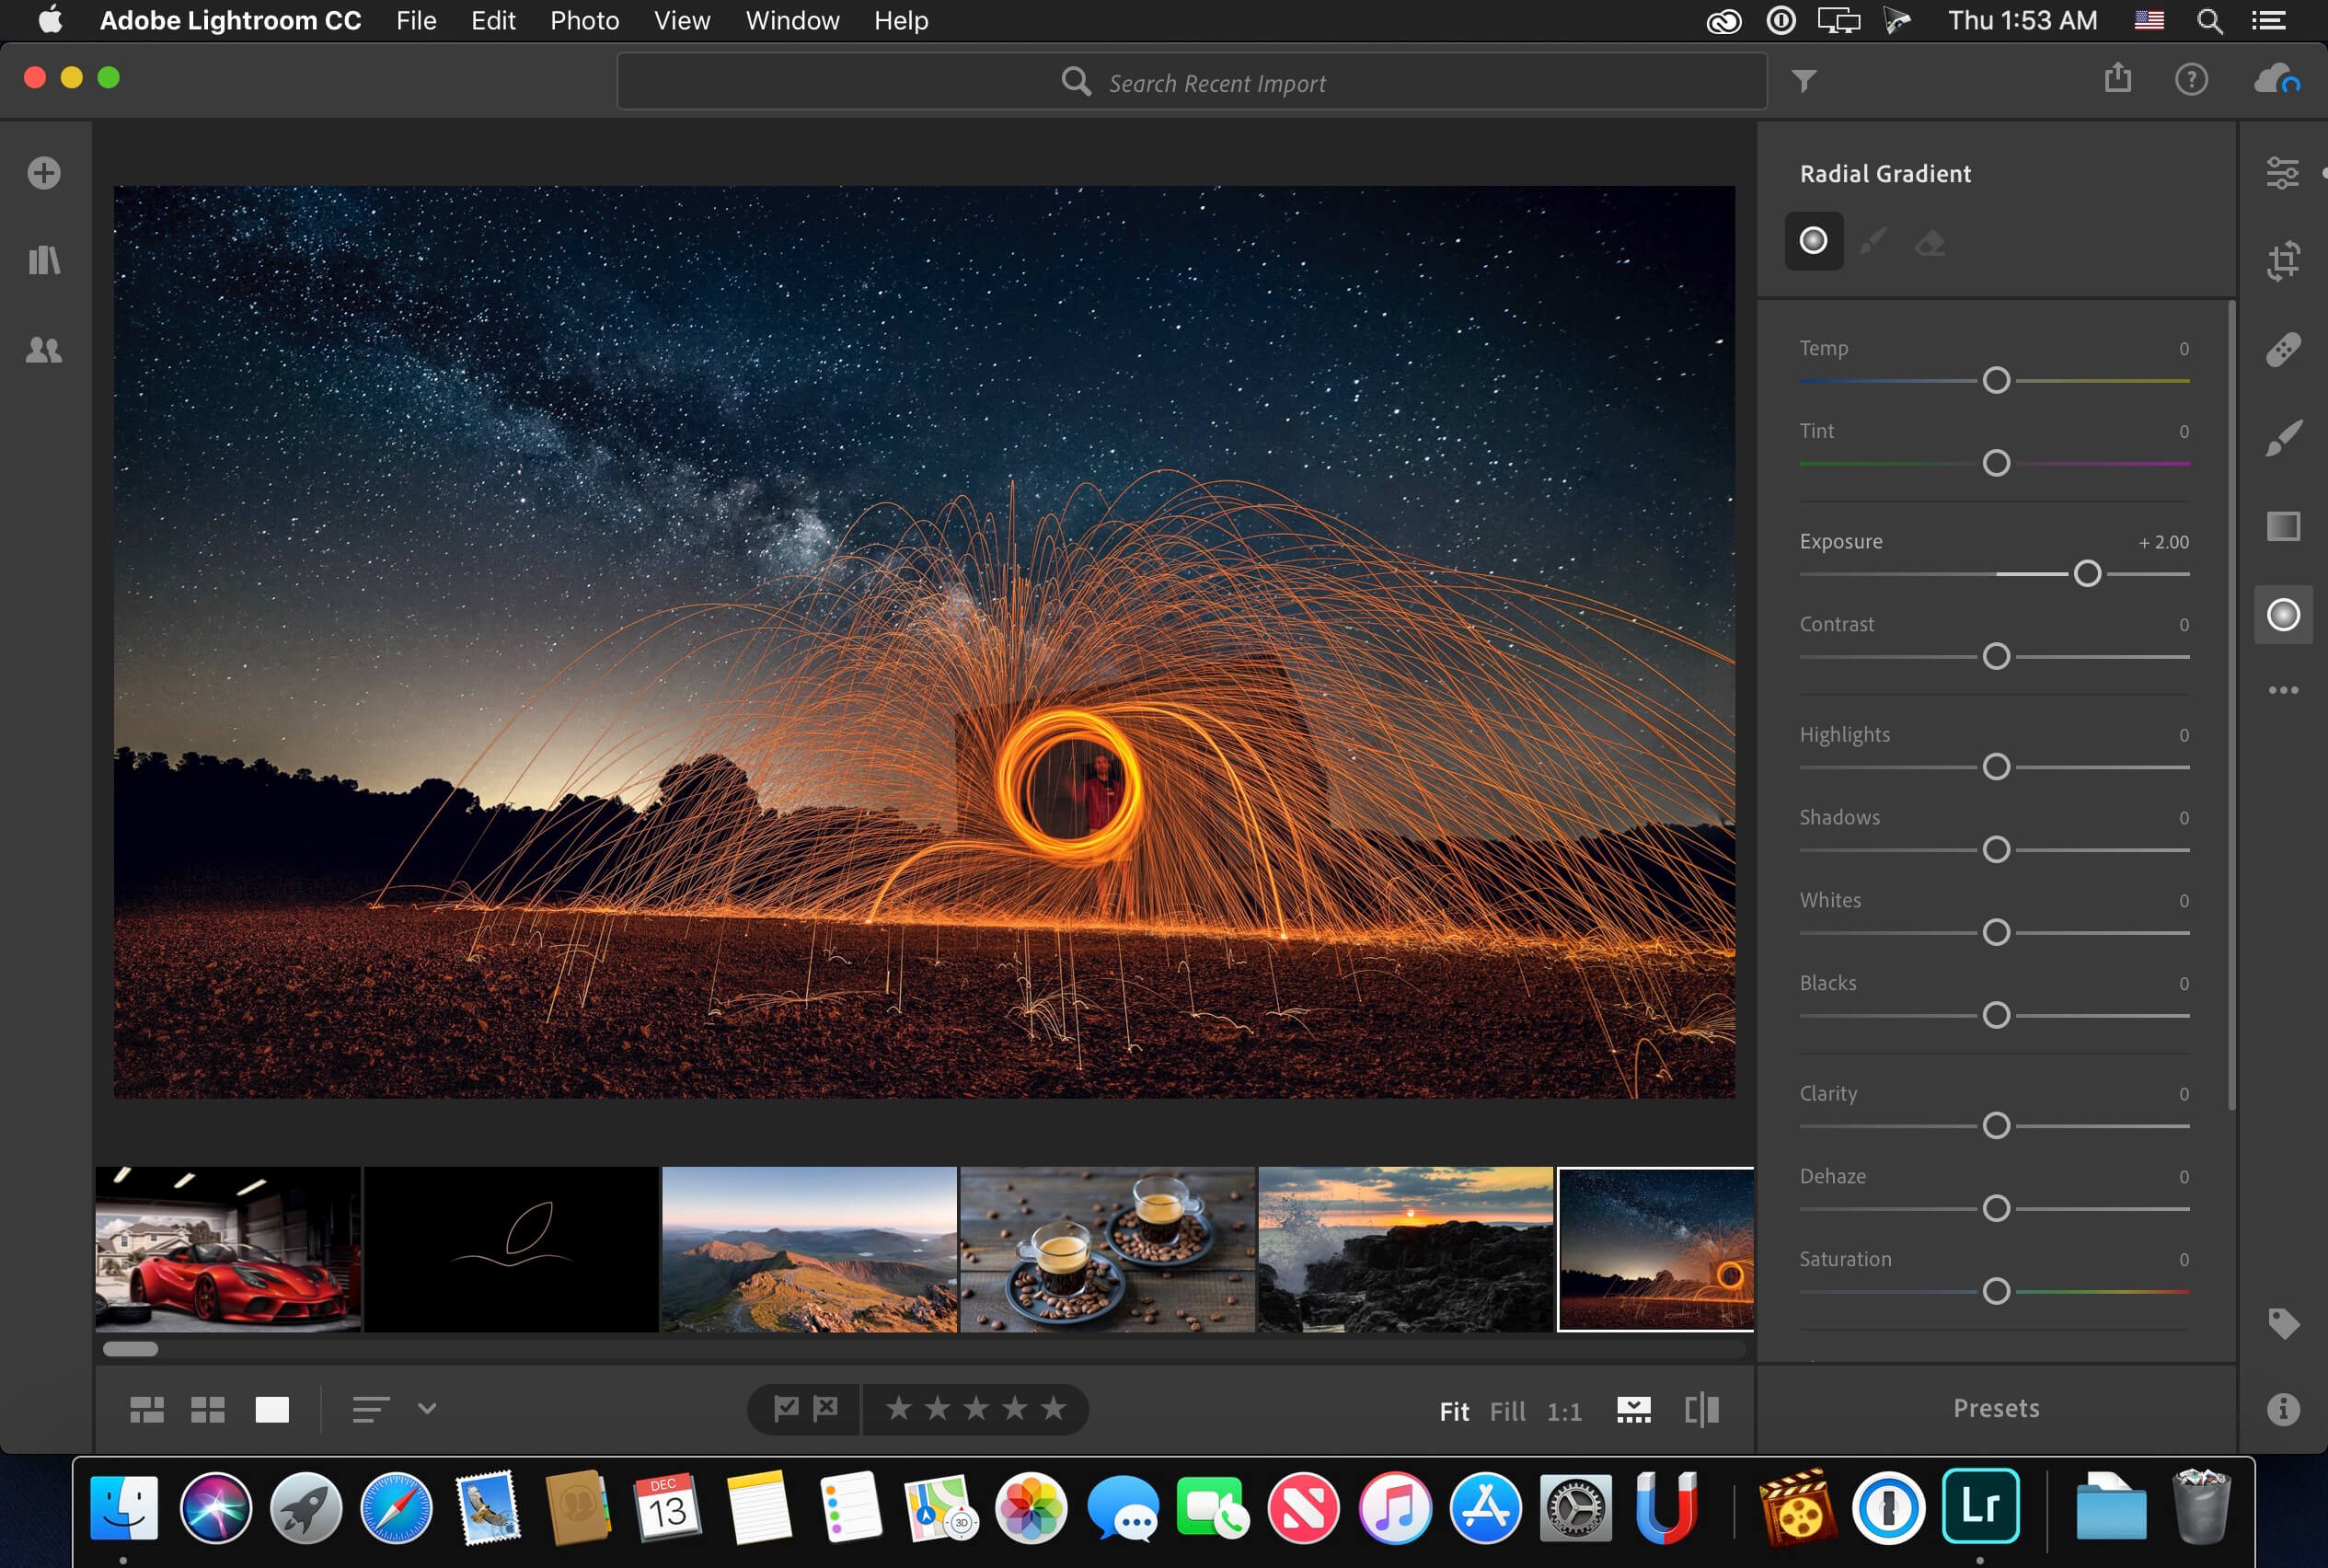
Task: Toggle the brush edit mode button
Action: coord(1872,240)
